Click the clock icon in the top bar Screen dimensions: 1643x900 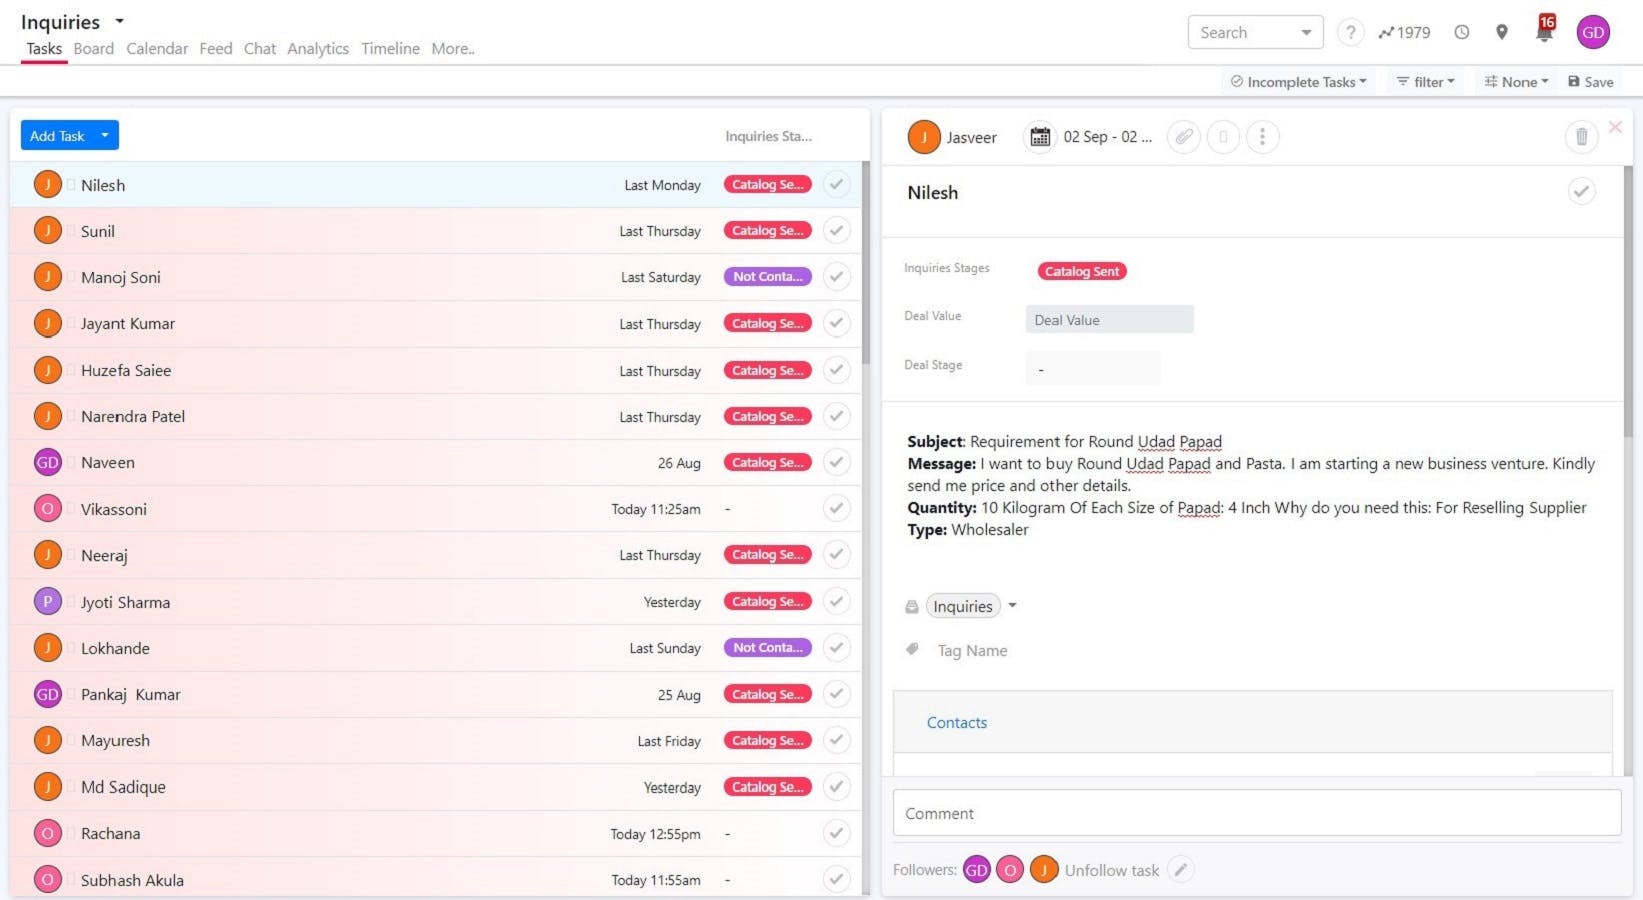tap(1461, 32)
